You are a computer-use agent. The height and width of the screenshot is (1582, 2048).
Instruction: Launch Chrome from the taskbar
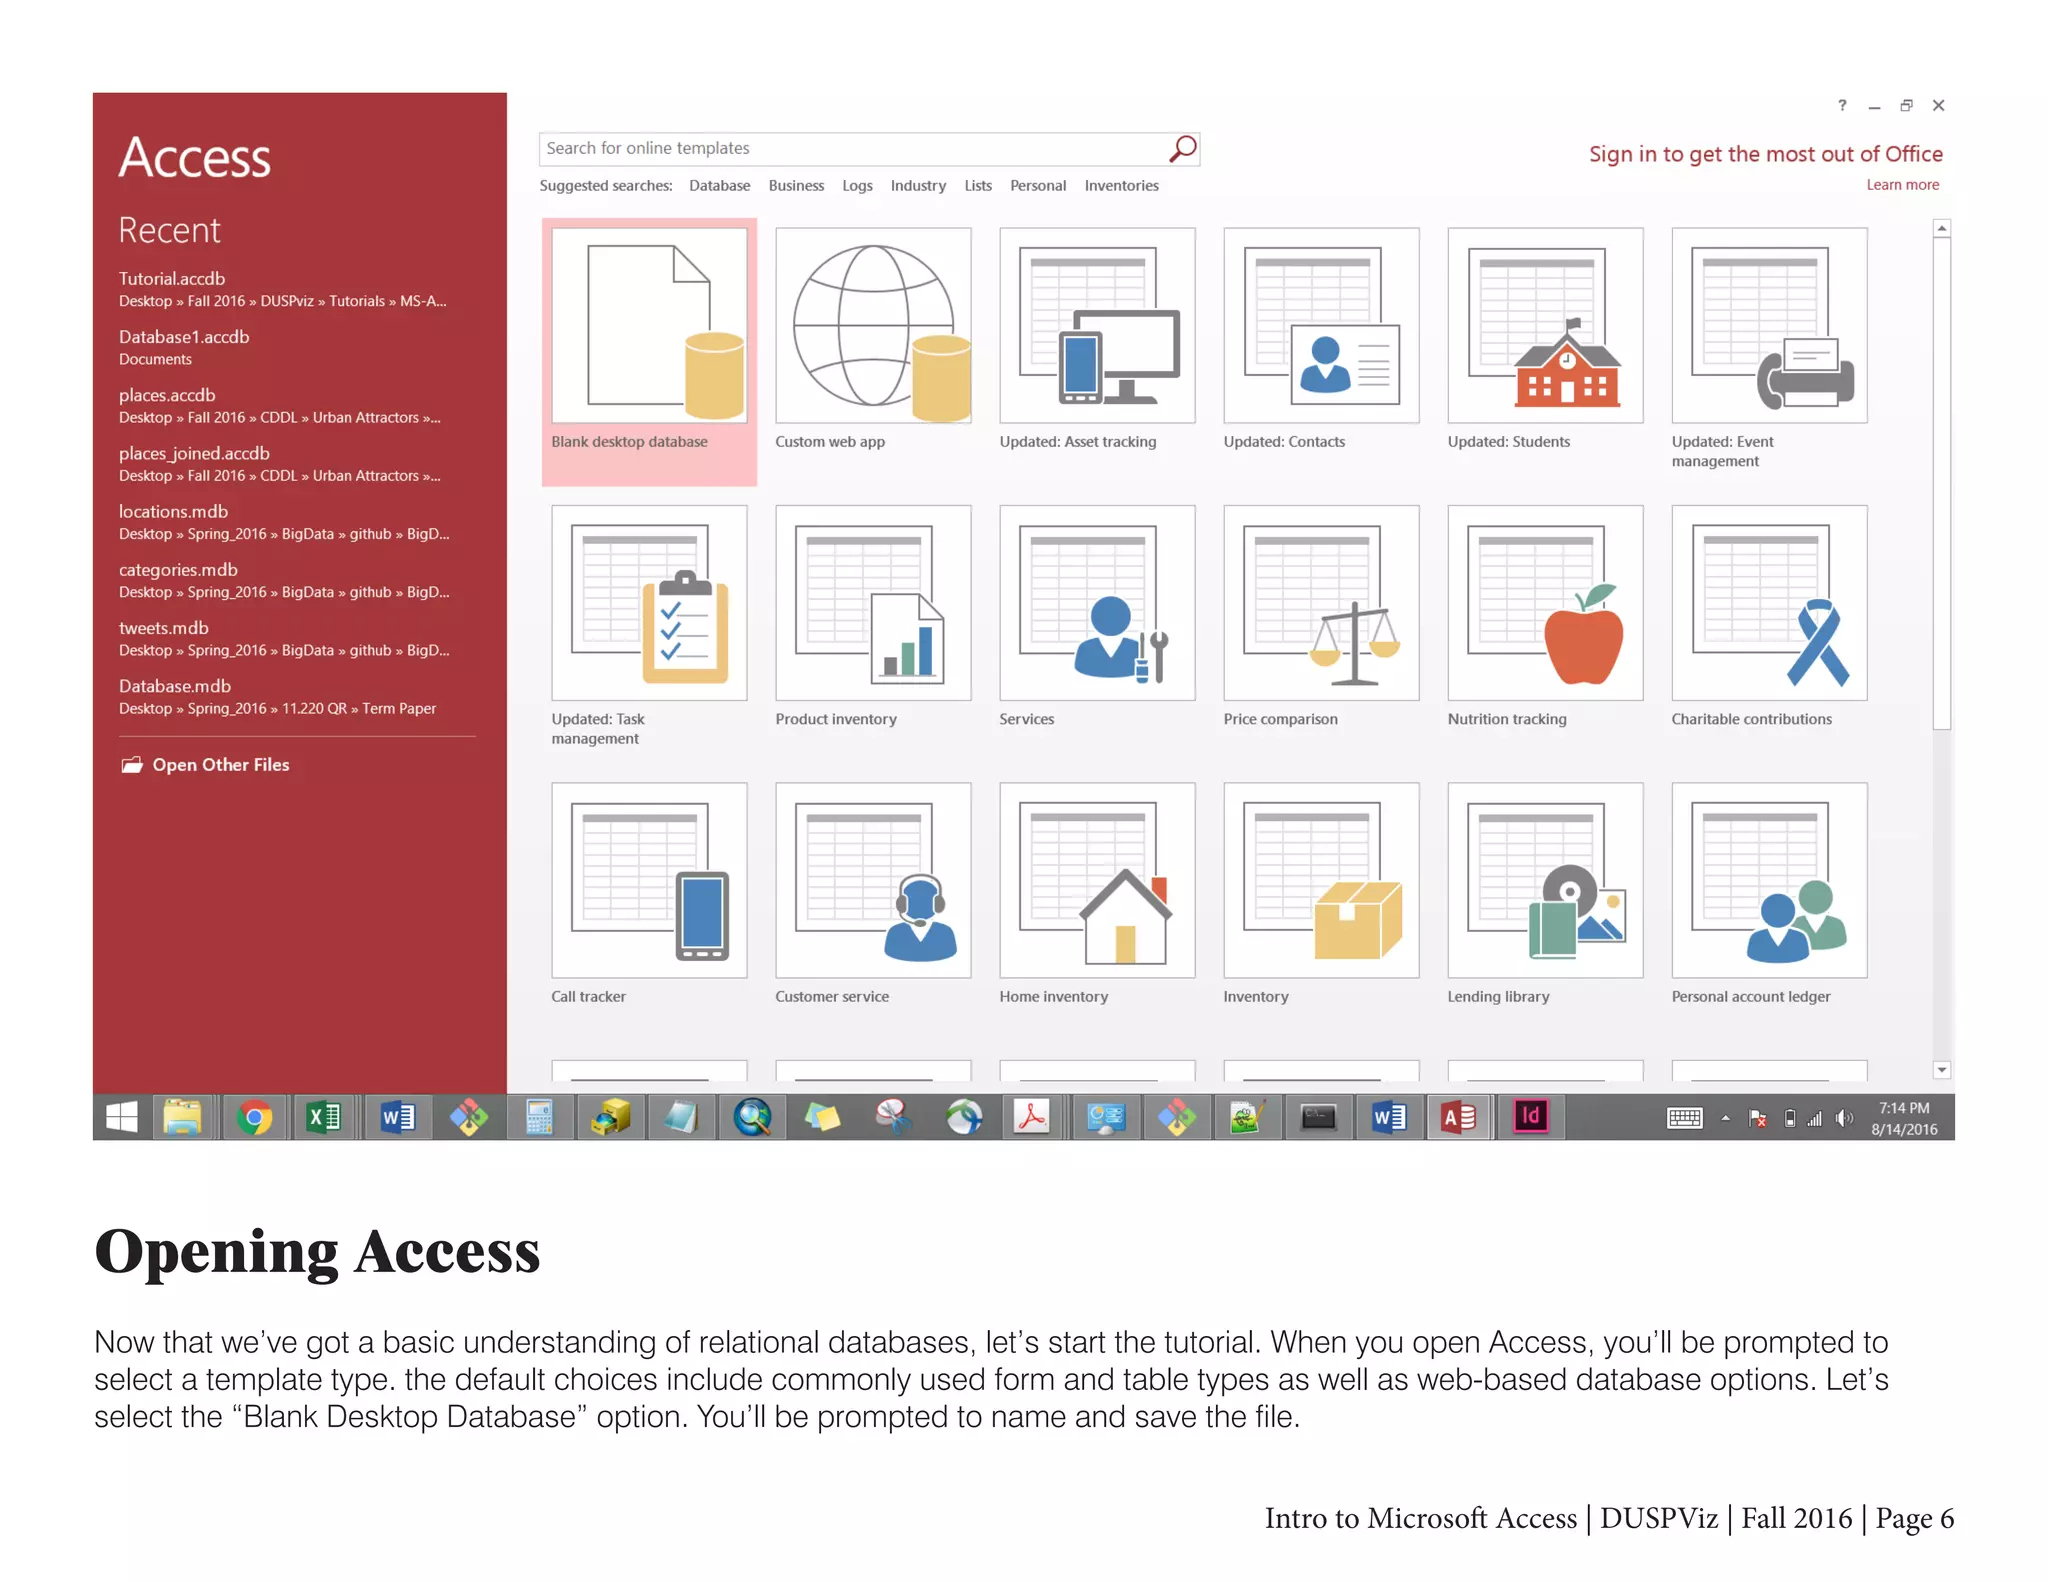(x=254, y=1117)
